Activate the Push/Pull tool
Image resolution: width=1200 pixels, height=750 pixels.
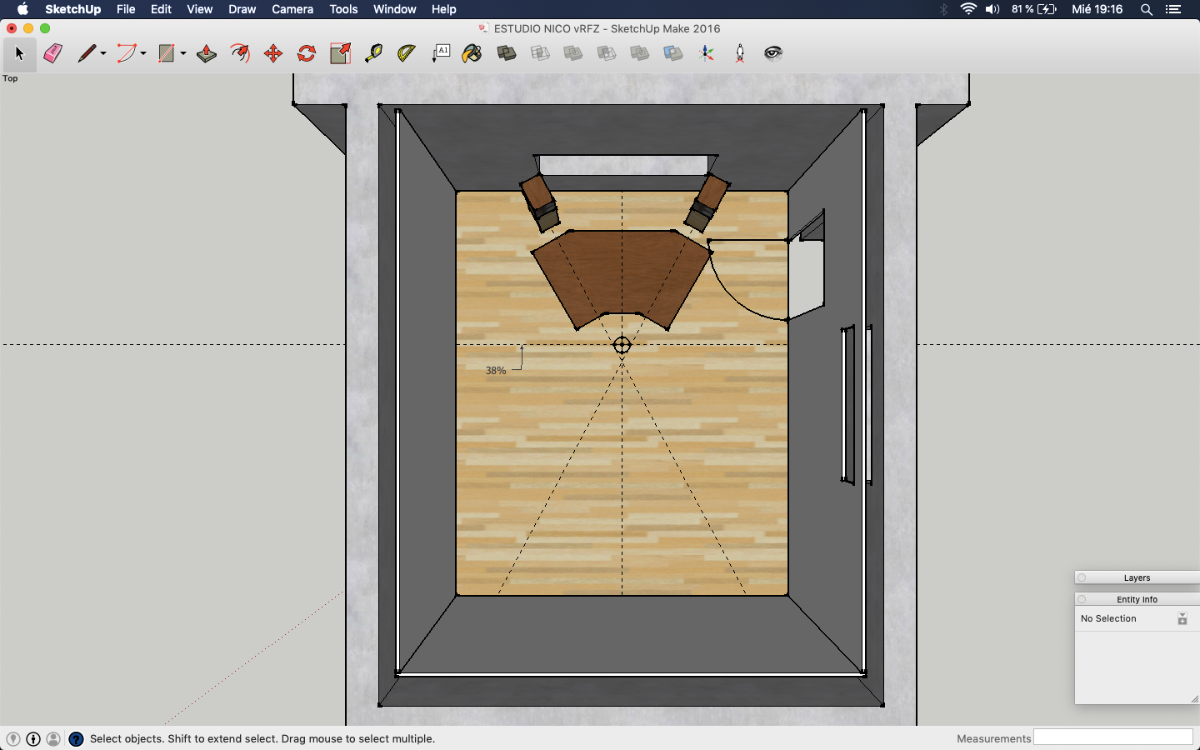click(x=207, y=53)
